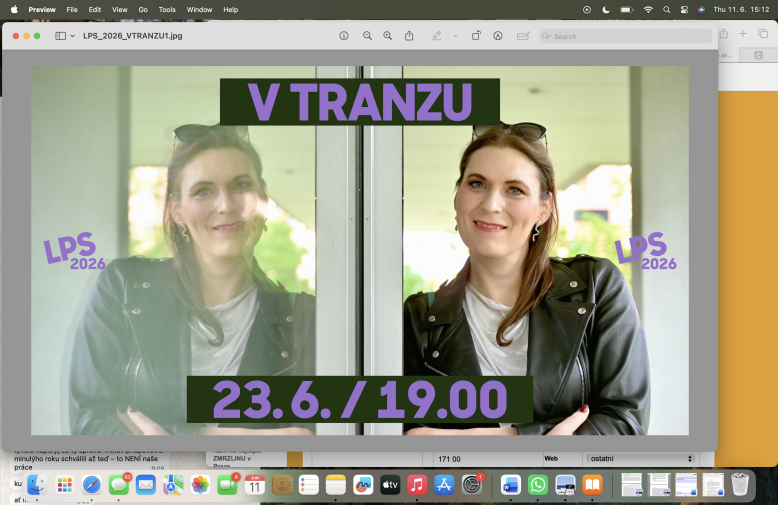Open Launchpad from the Dock
Image resolution: width=778 pixels, height=505 pixels.
tap(65, 485)
